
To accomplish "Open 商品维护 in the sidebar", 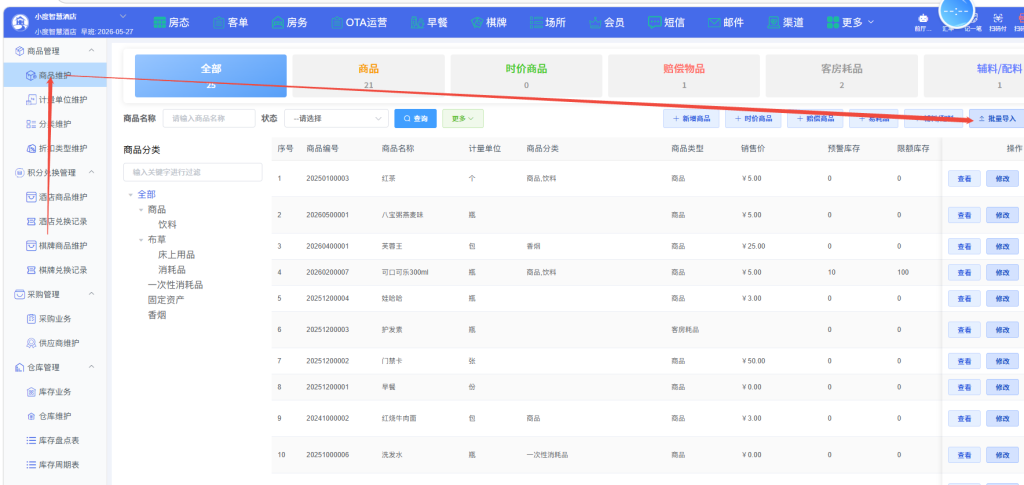I will [54, 75].
